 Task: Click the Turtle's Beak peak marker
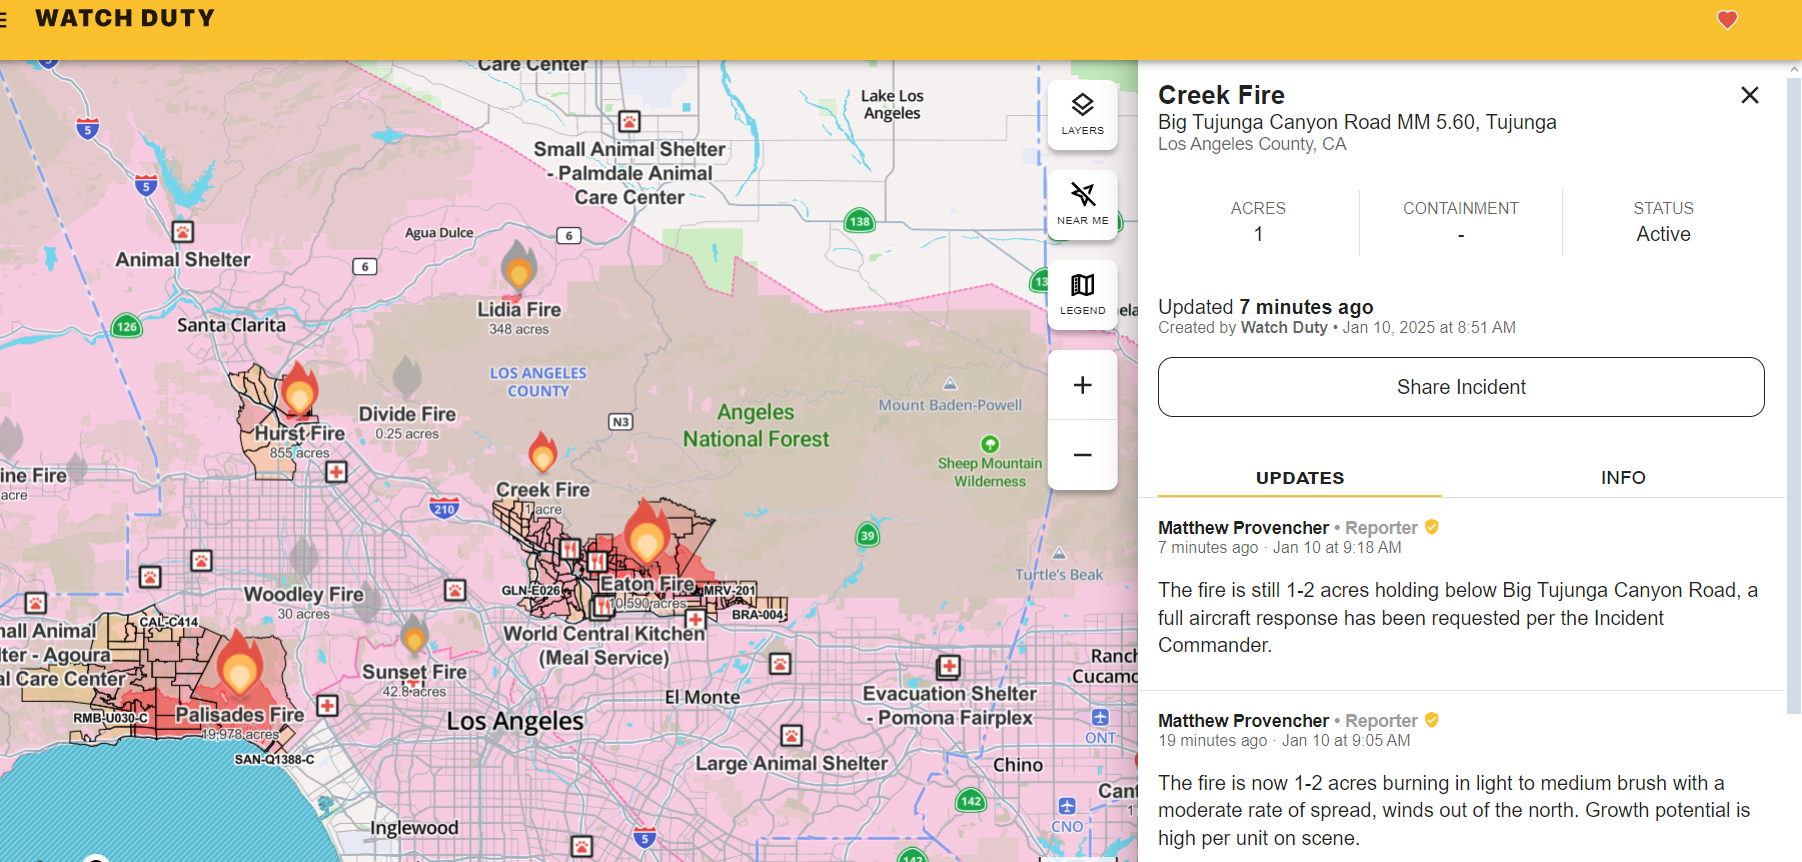(x=1059, y=554)
